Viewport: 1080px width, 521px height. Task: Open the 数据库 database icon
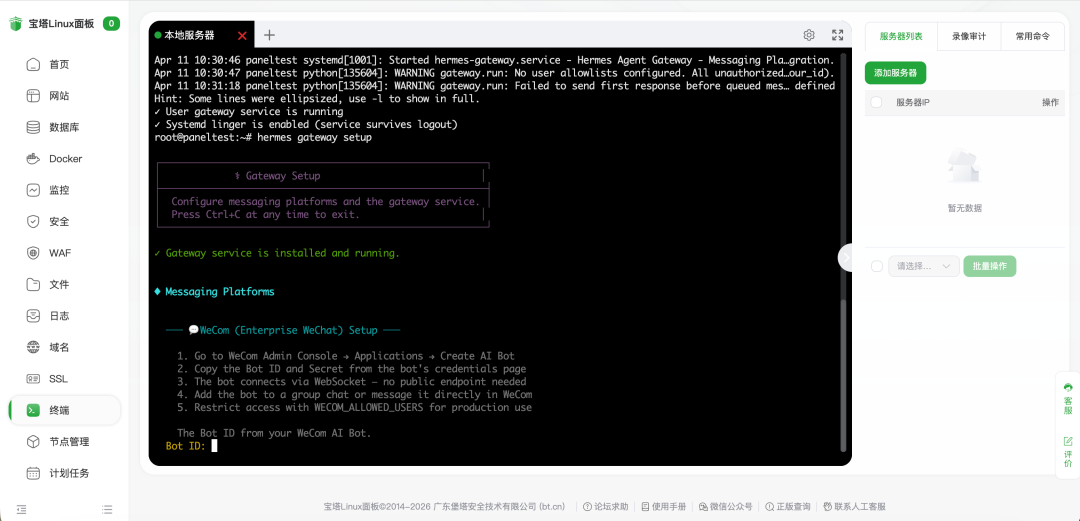click(x=33, y=127)
